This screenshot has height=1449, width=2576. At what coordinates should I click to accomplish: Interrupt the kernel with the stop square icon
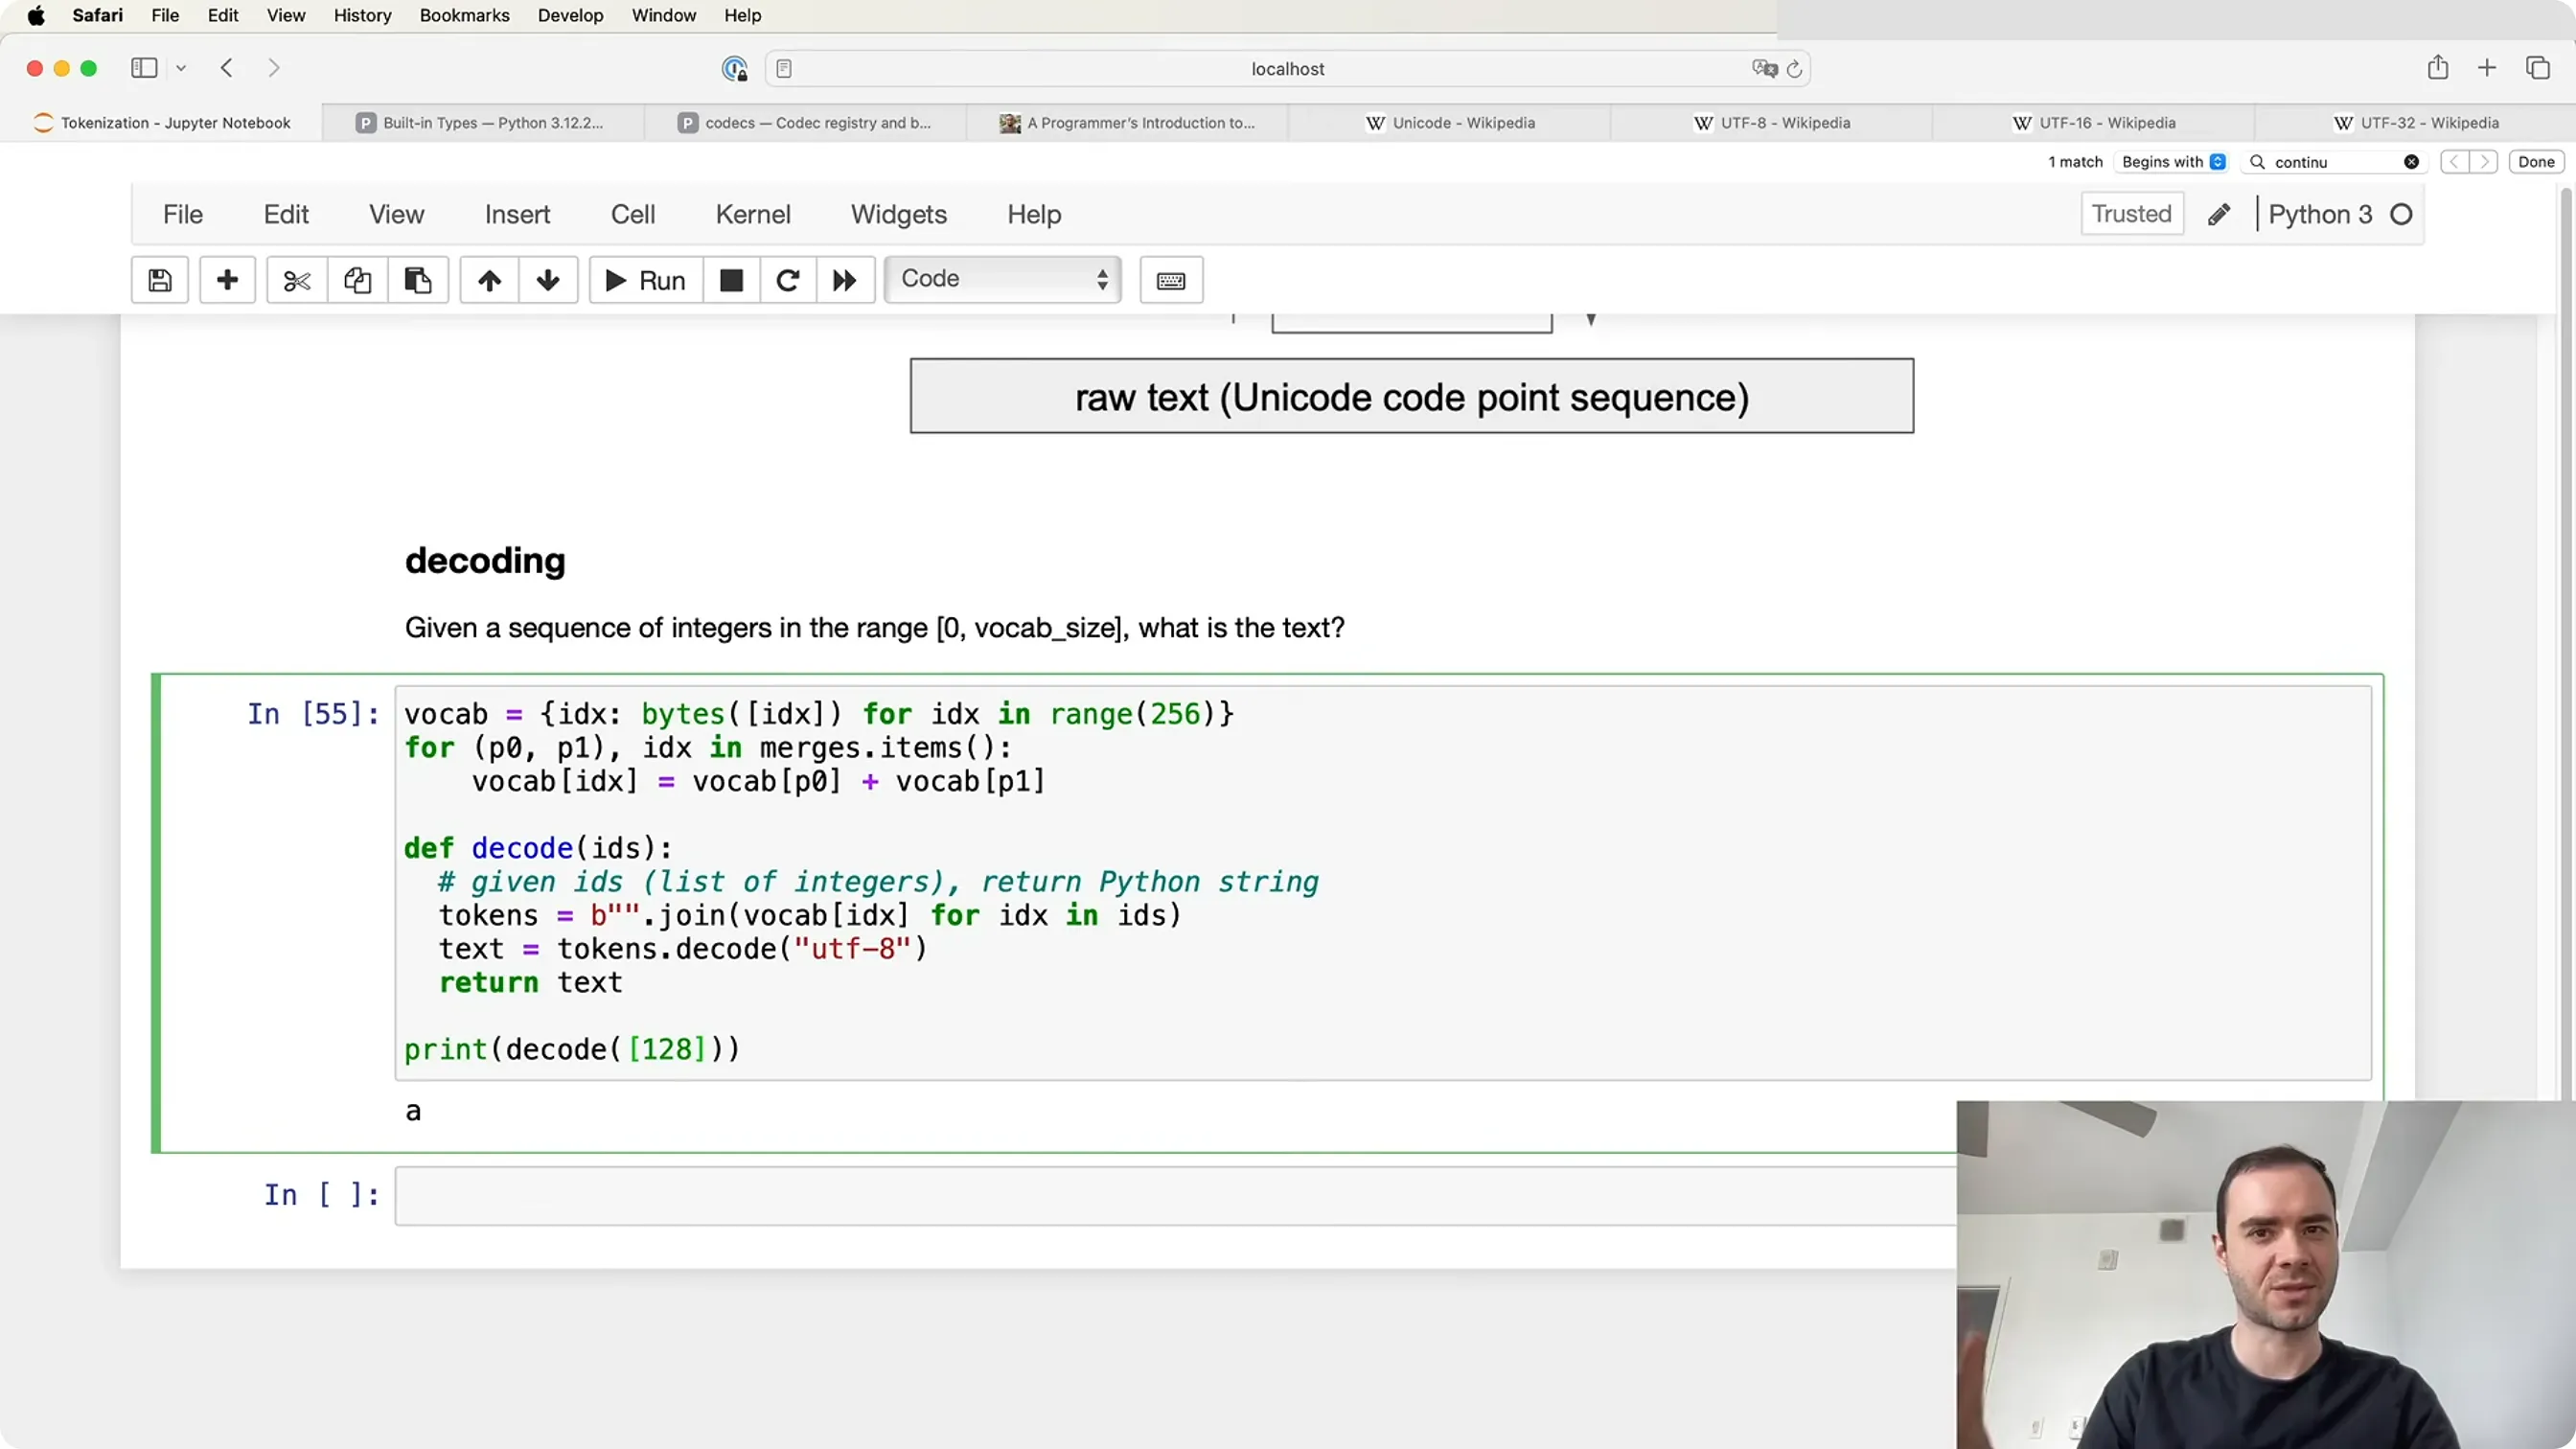pos(732,281)
